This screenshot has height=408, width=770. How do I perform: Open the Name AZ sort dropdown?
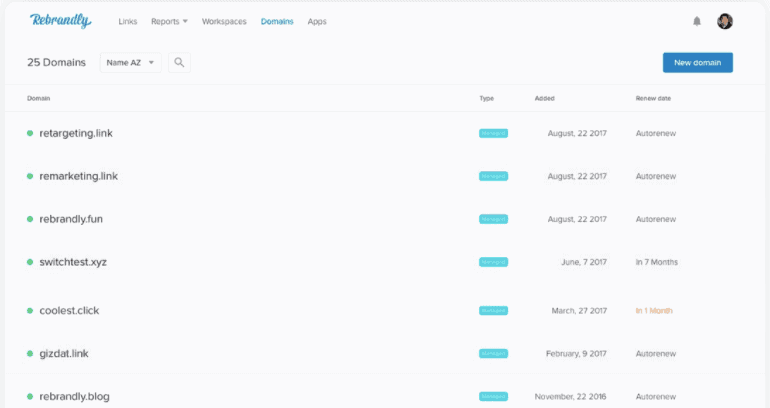click(x=131, y=62)
